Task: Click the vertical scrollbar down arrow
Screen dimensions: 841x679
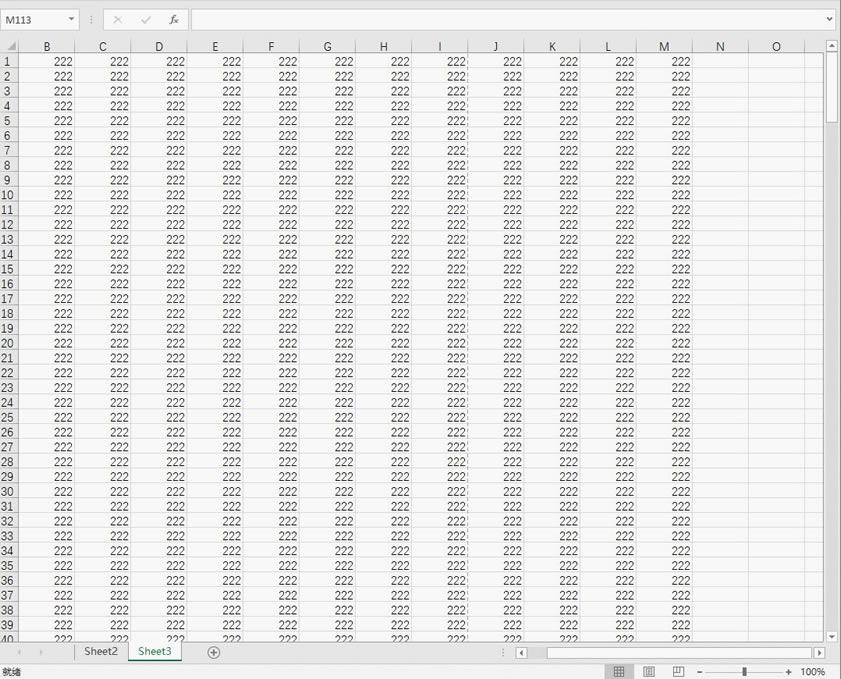Action: coord(832,636)
